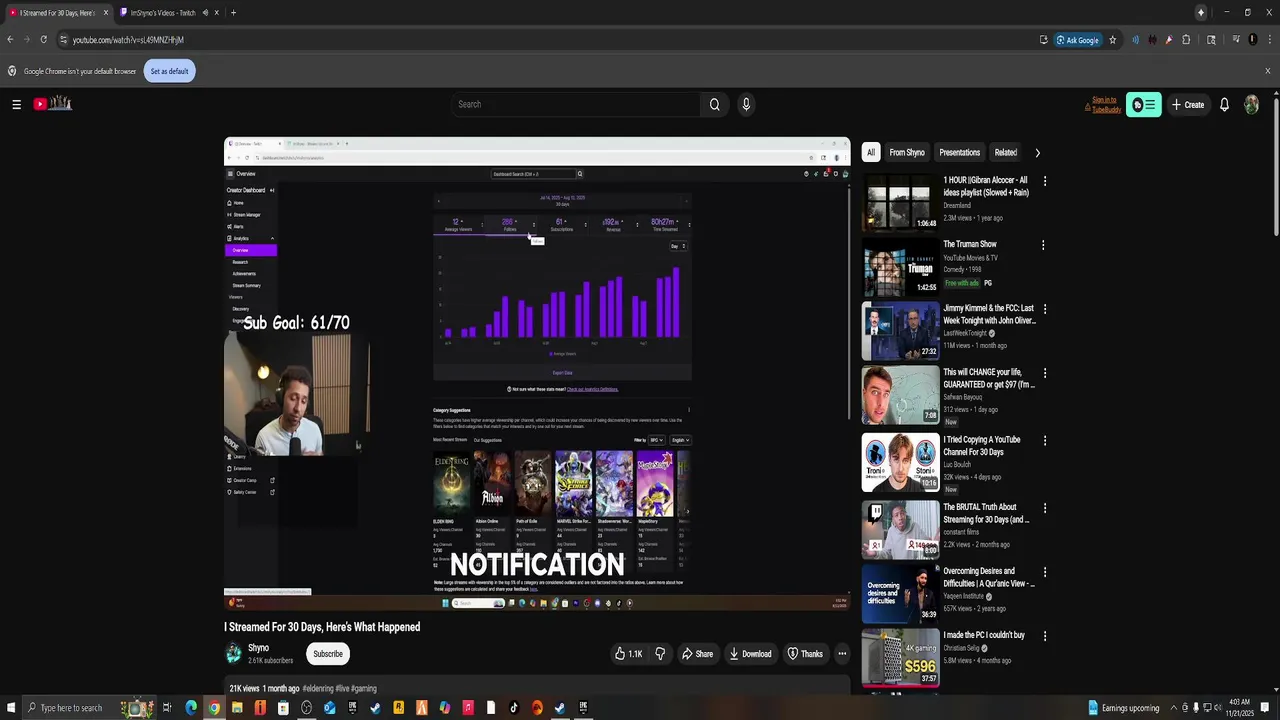Subscribe to Shyno channel
The image size is (1280, 720).
[x=327, y=654]
